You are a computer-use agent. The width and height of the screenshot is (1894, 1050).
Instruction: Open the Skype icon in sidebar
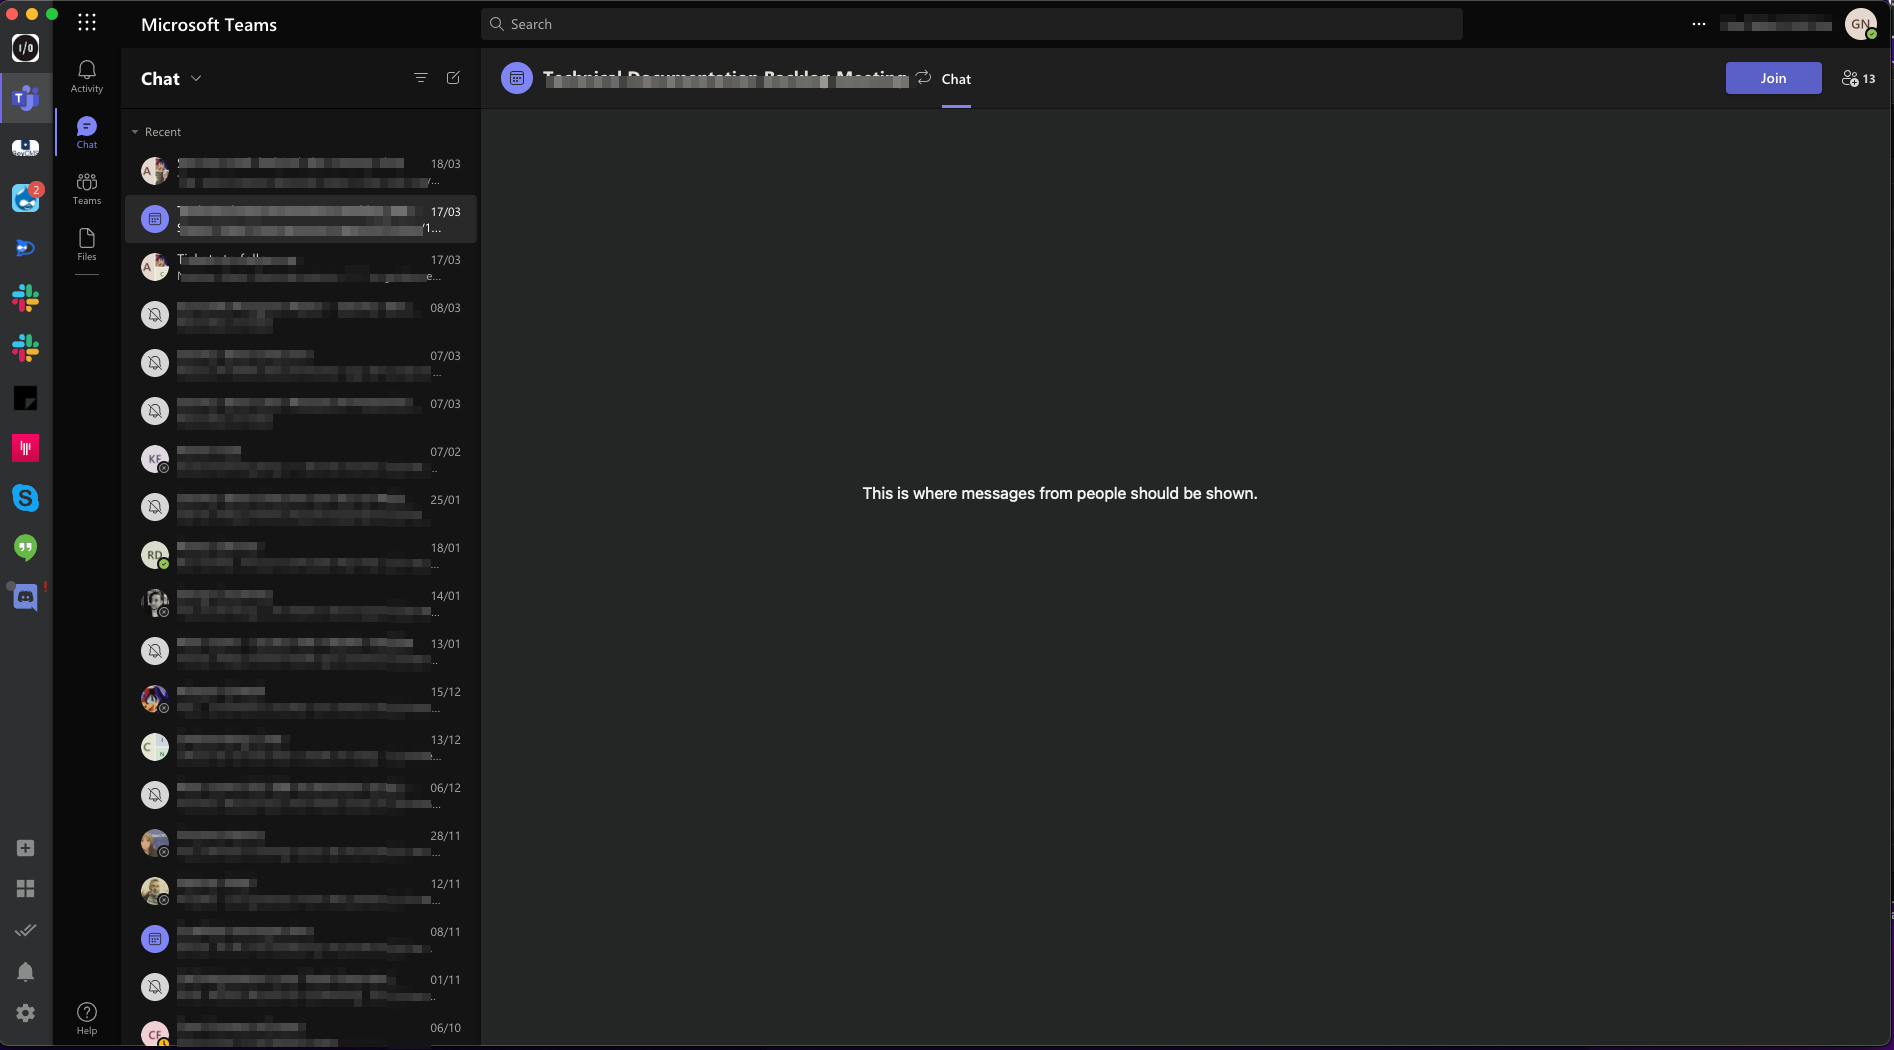25,498
